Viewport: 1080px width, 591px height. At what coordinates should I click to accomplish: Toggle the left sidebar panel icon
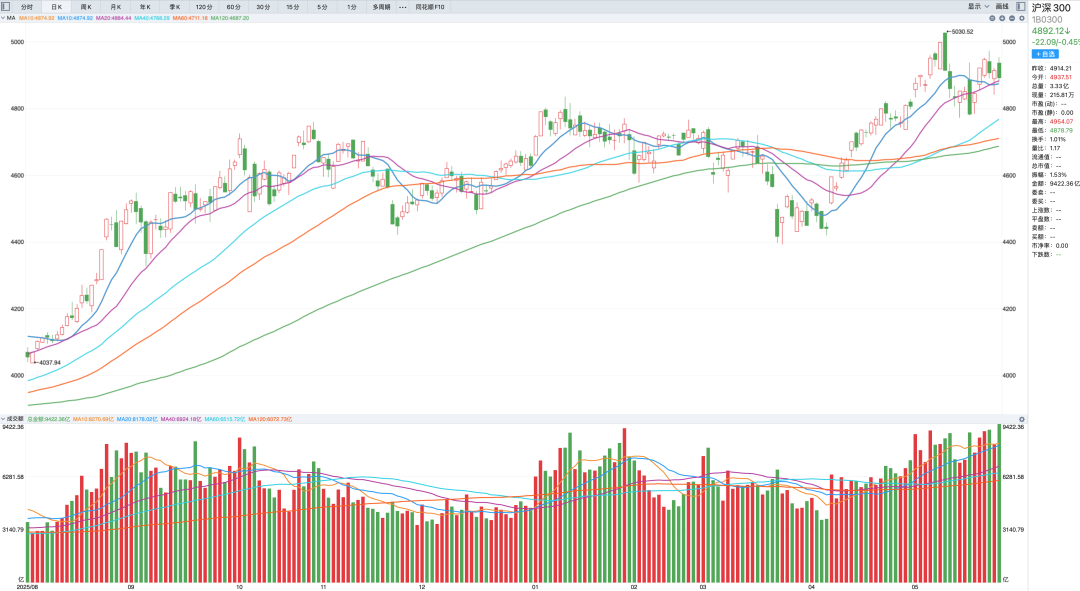tap(6, 7)
